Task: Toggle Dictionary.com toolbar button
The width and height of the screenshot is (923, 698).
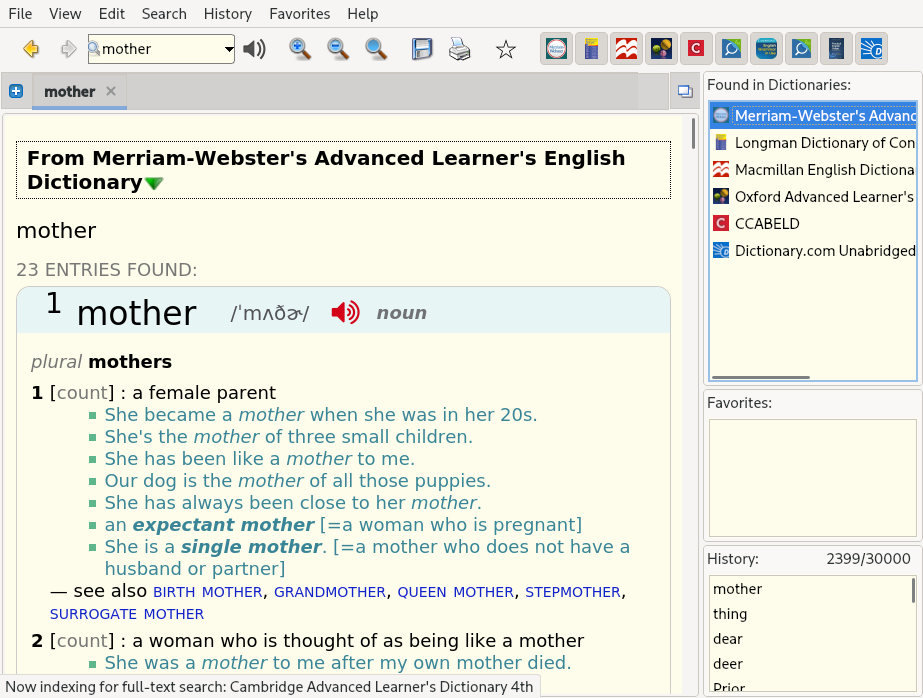Action: coord(871,49)
